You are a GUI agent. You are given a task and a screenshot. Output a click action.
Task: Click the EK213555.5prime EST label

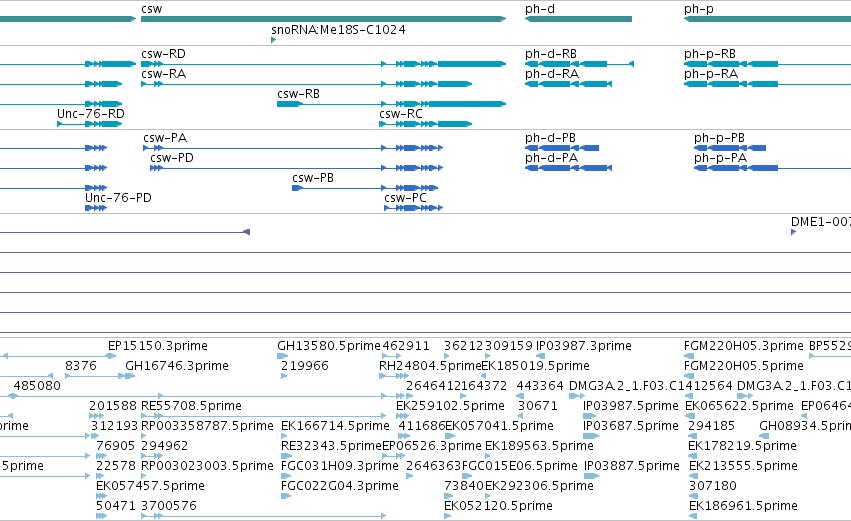point(744,467)
